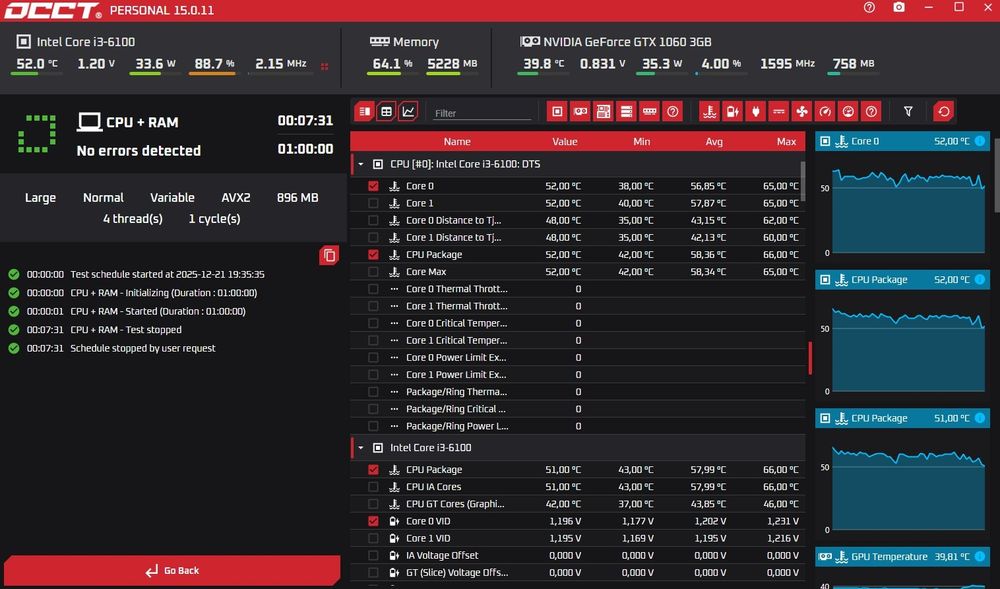The image size is (1000, 589).
Task: Open the funnel filter options icon
Action: coord(908,112)
